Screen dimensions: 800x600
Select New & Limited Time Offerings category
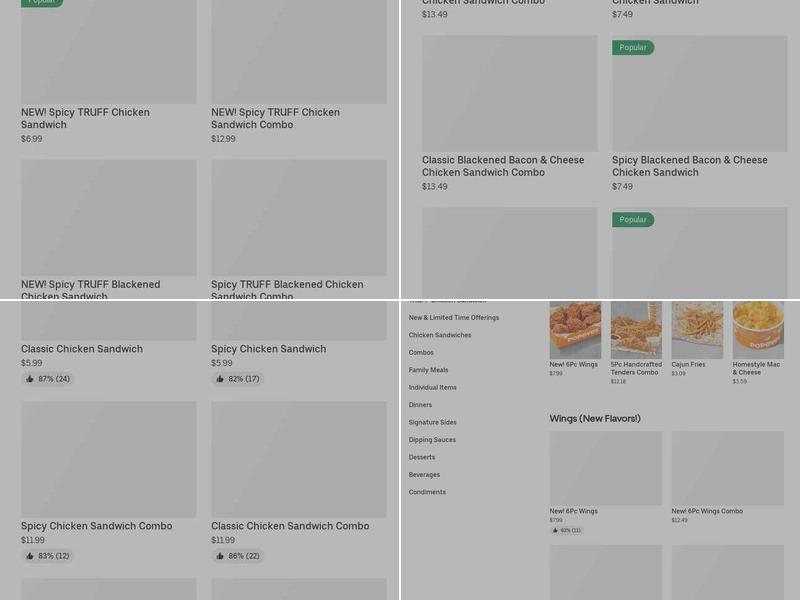click(454, 318)
